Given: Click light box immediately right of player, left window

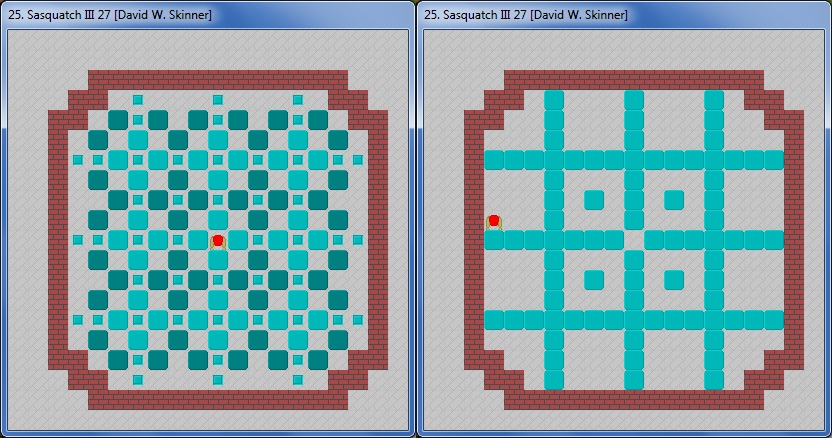Looking at the screenshot, I should click(x=238, y=240).
